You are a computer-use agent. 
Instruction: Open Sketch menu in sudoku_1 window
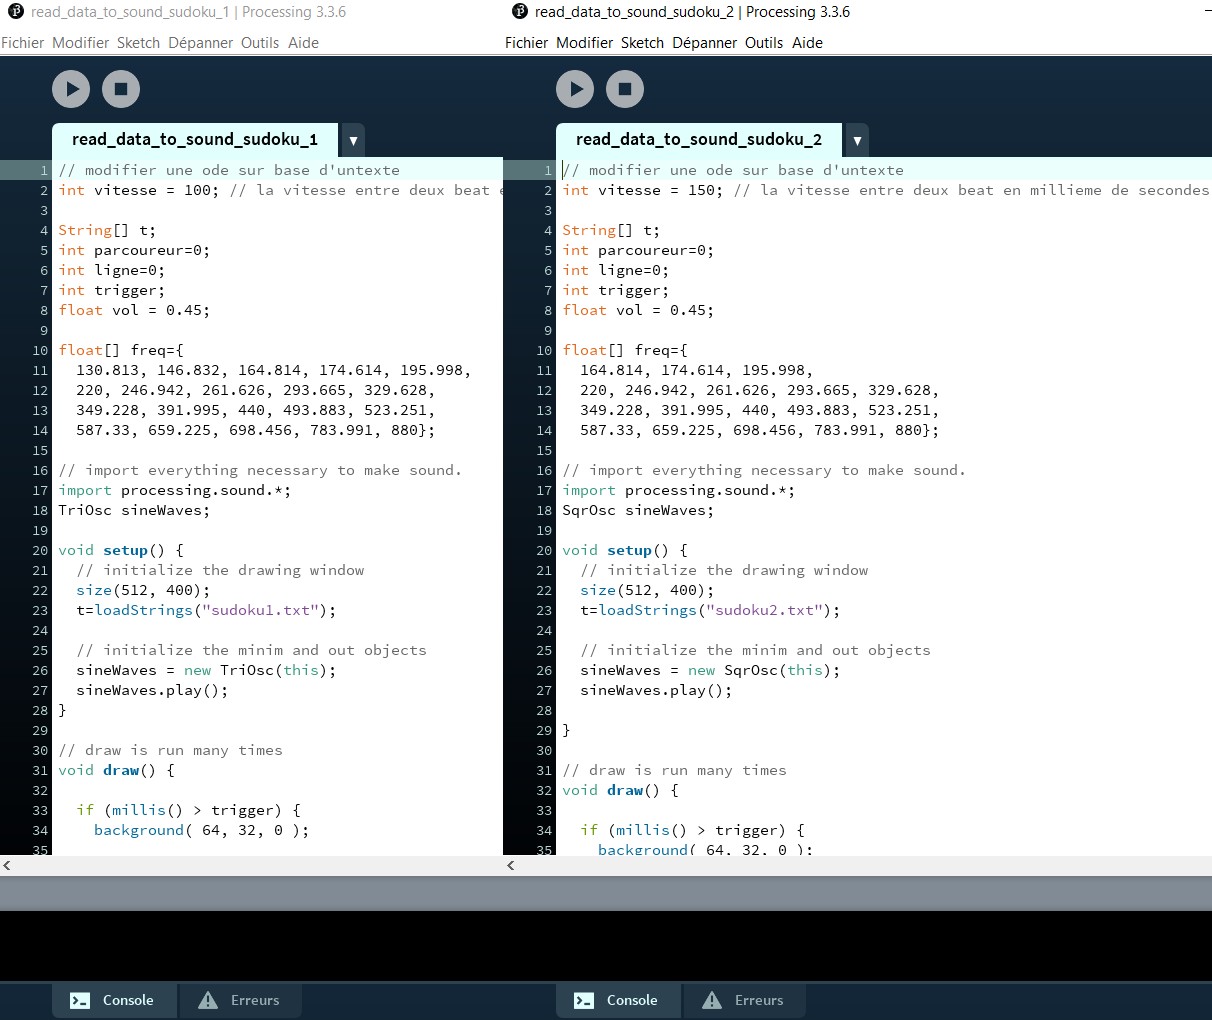(x=138, y=43)
